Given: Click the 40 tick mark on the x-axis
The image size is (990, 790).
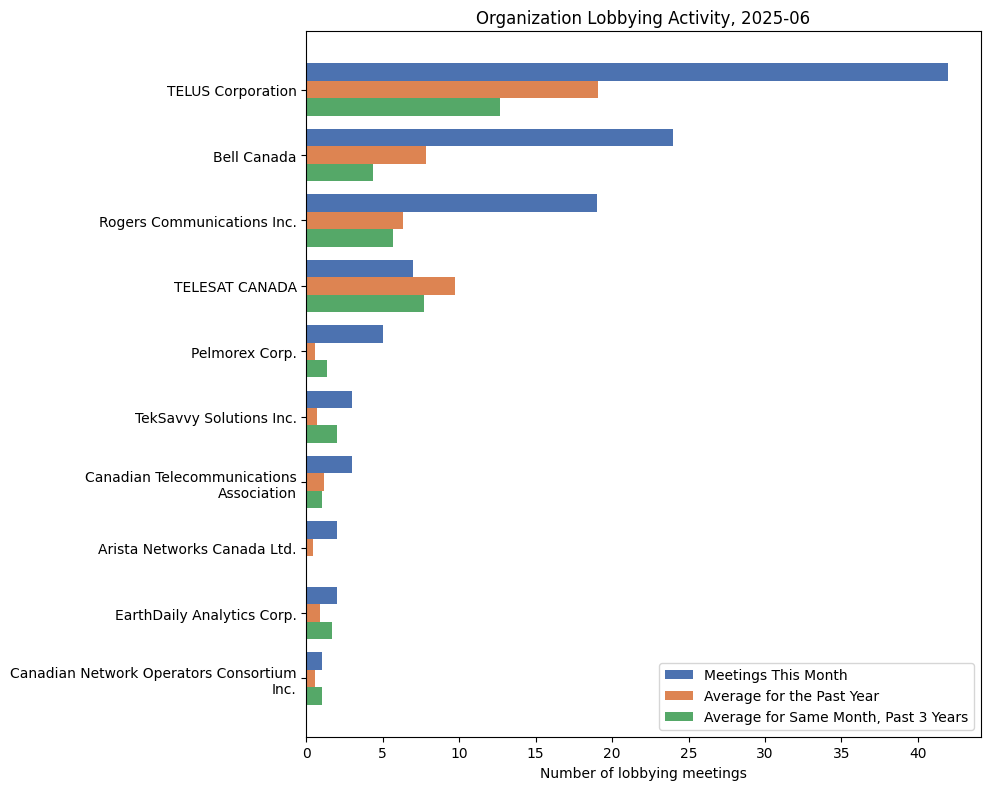Looking at the screenshot, I should coord(919,751).
